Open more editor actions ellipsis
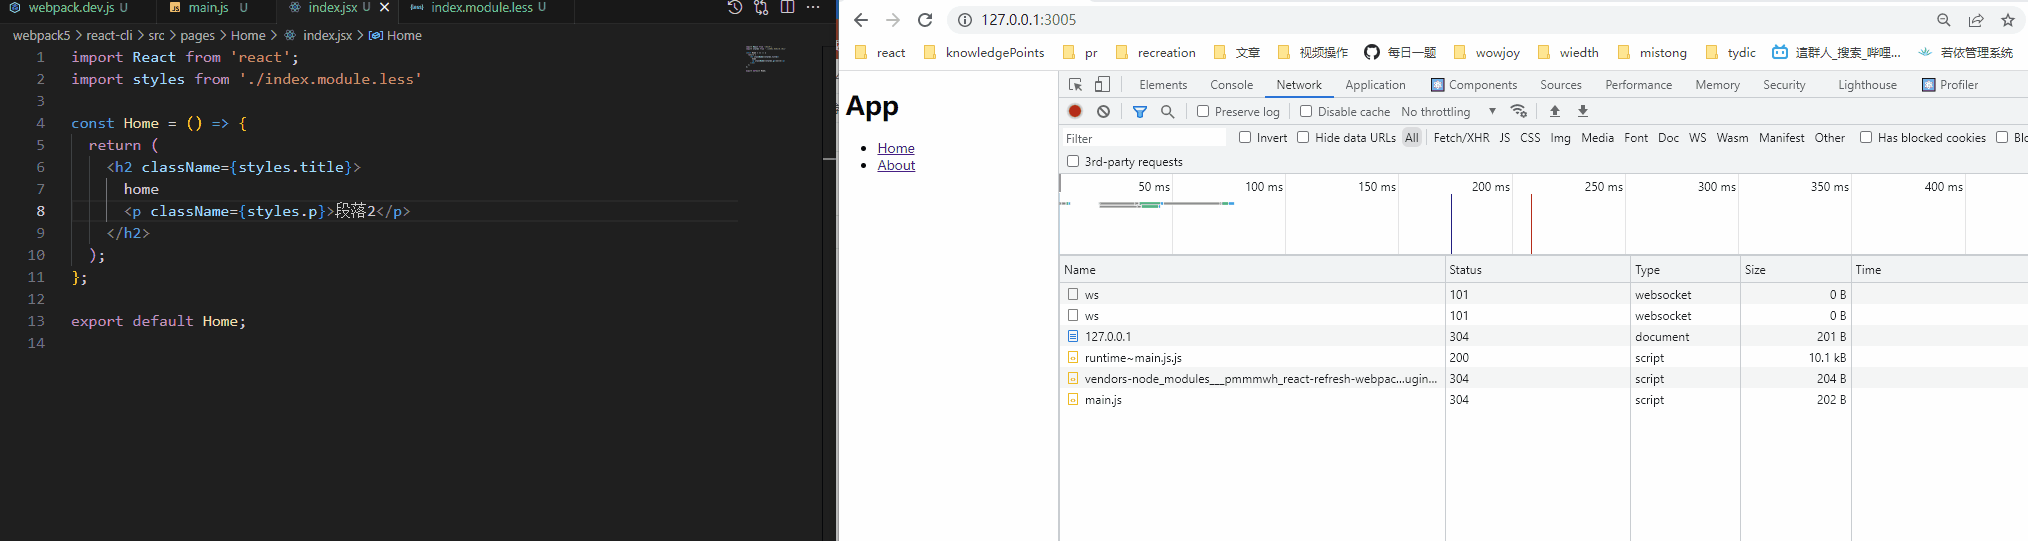 [813, 7]
